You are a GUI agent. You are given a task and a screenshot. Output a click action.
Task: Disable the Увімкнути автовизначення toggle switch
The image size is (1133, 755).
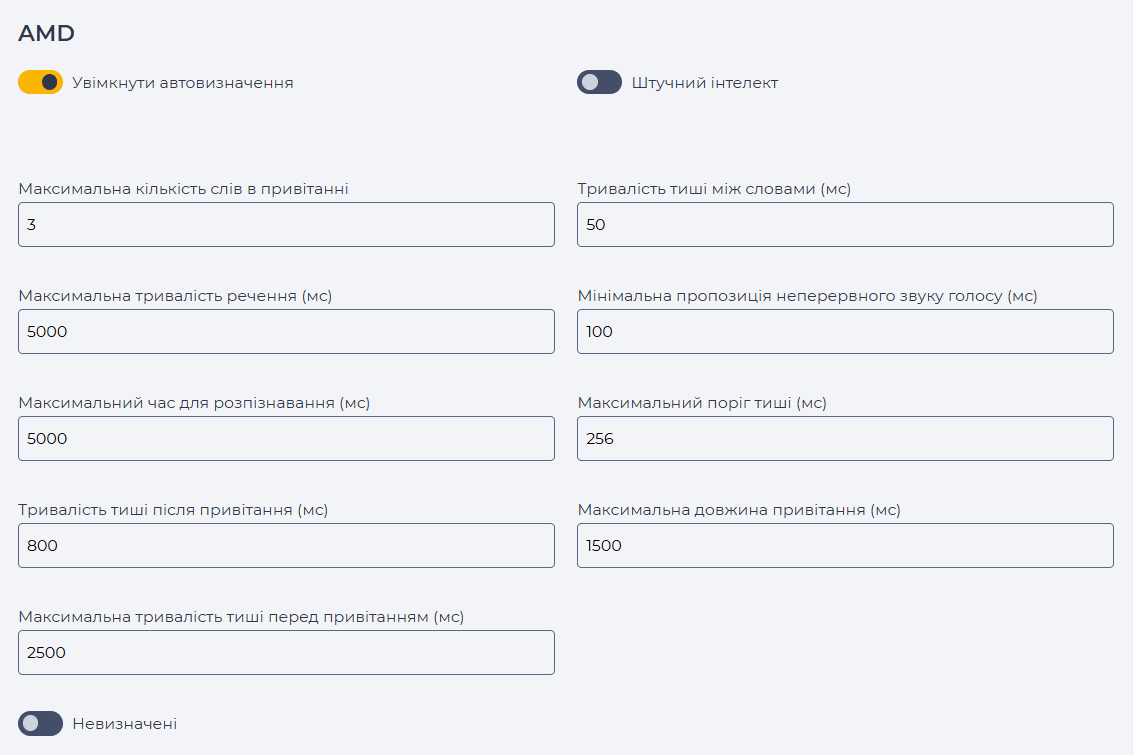coord(40,82)
